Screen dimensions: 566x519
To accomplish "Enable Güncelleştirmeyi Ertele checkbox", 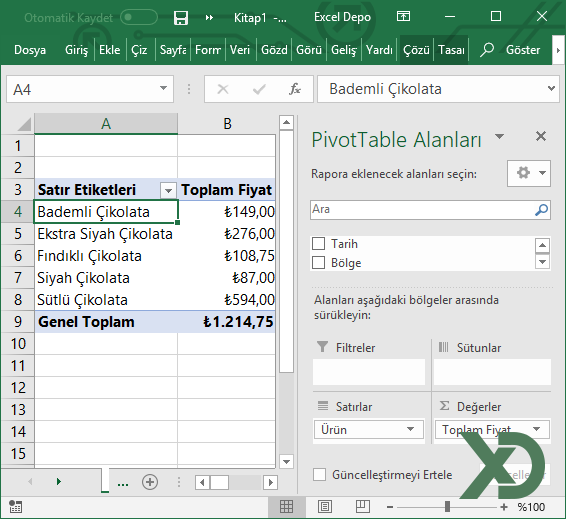I will pos(319,475).
